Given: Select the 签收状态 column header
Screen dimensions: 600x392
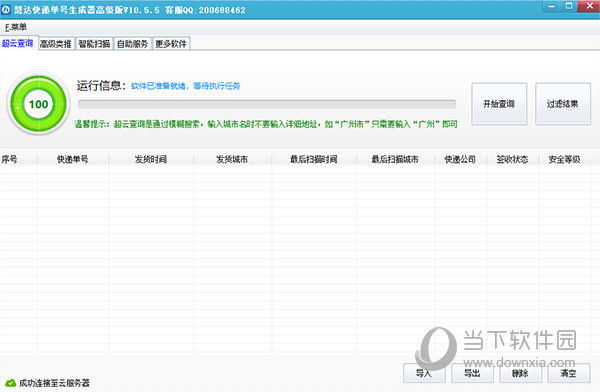Looking at the screenshot, I should tap(512, 159).
